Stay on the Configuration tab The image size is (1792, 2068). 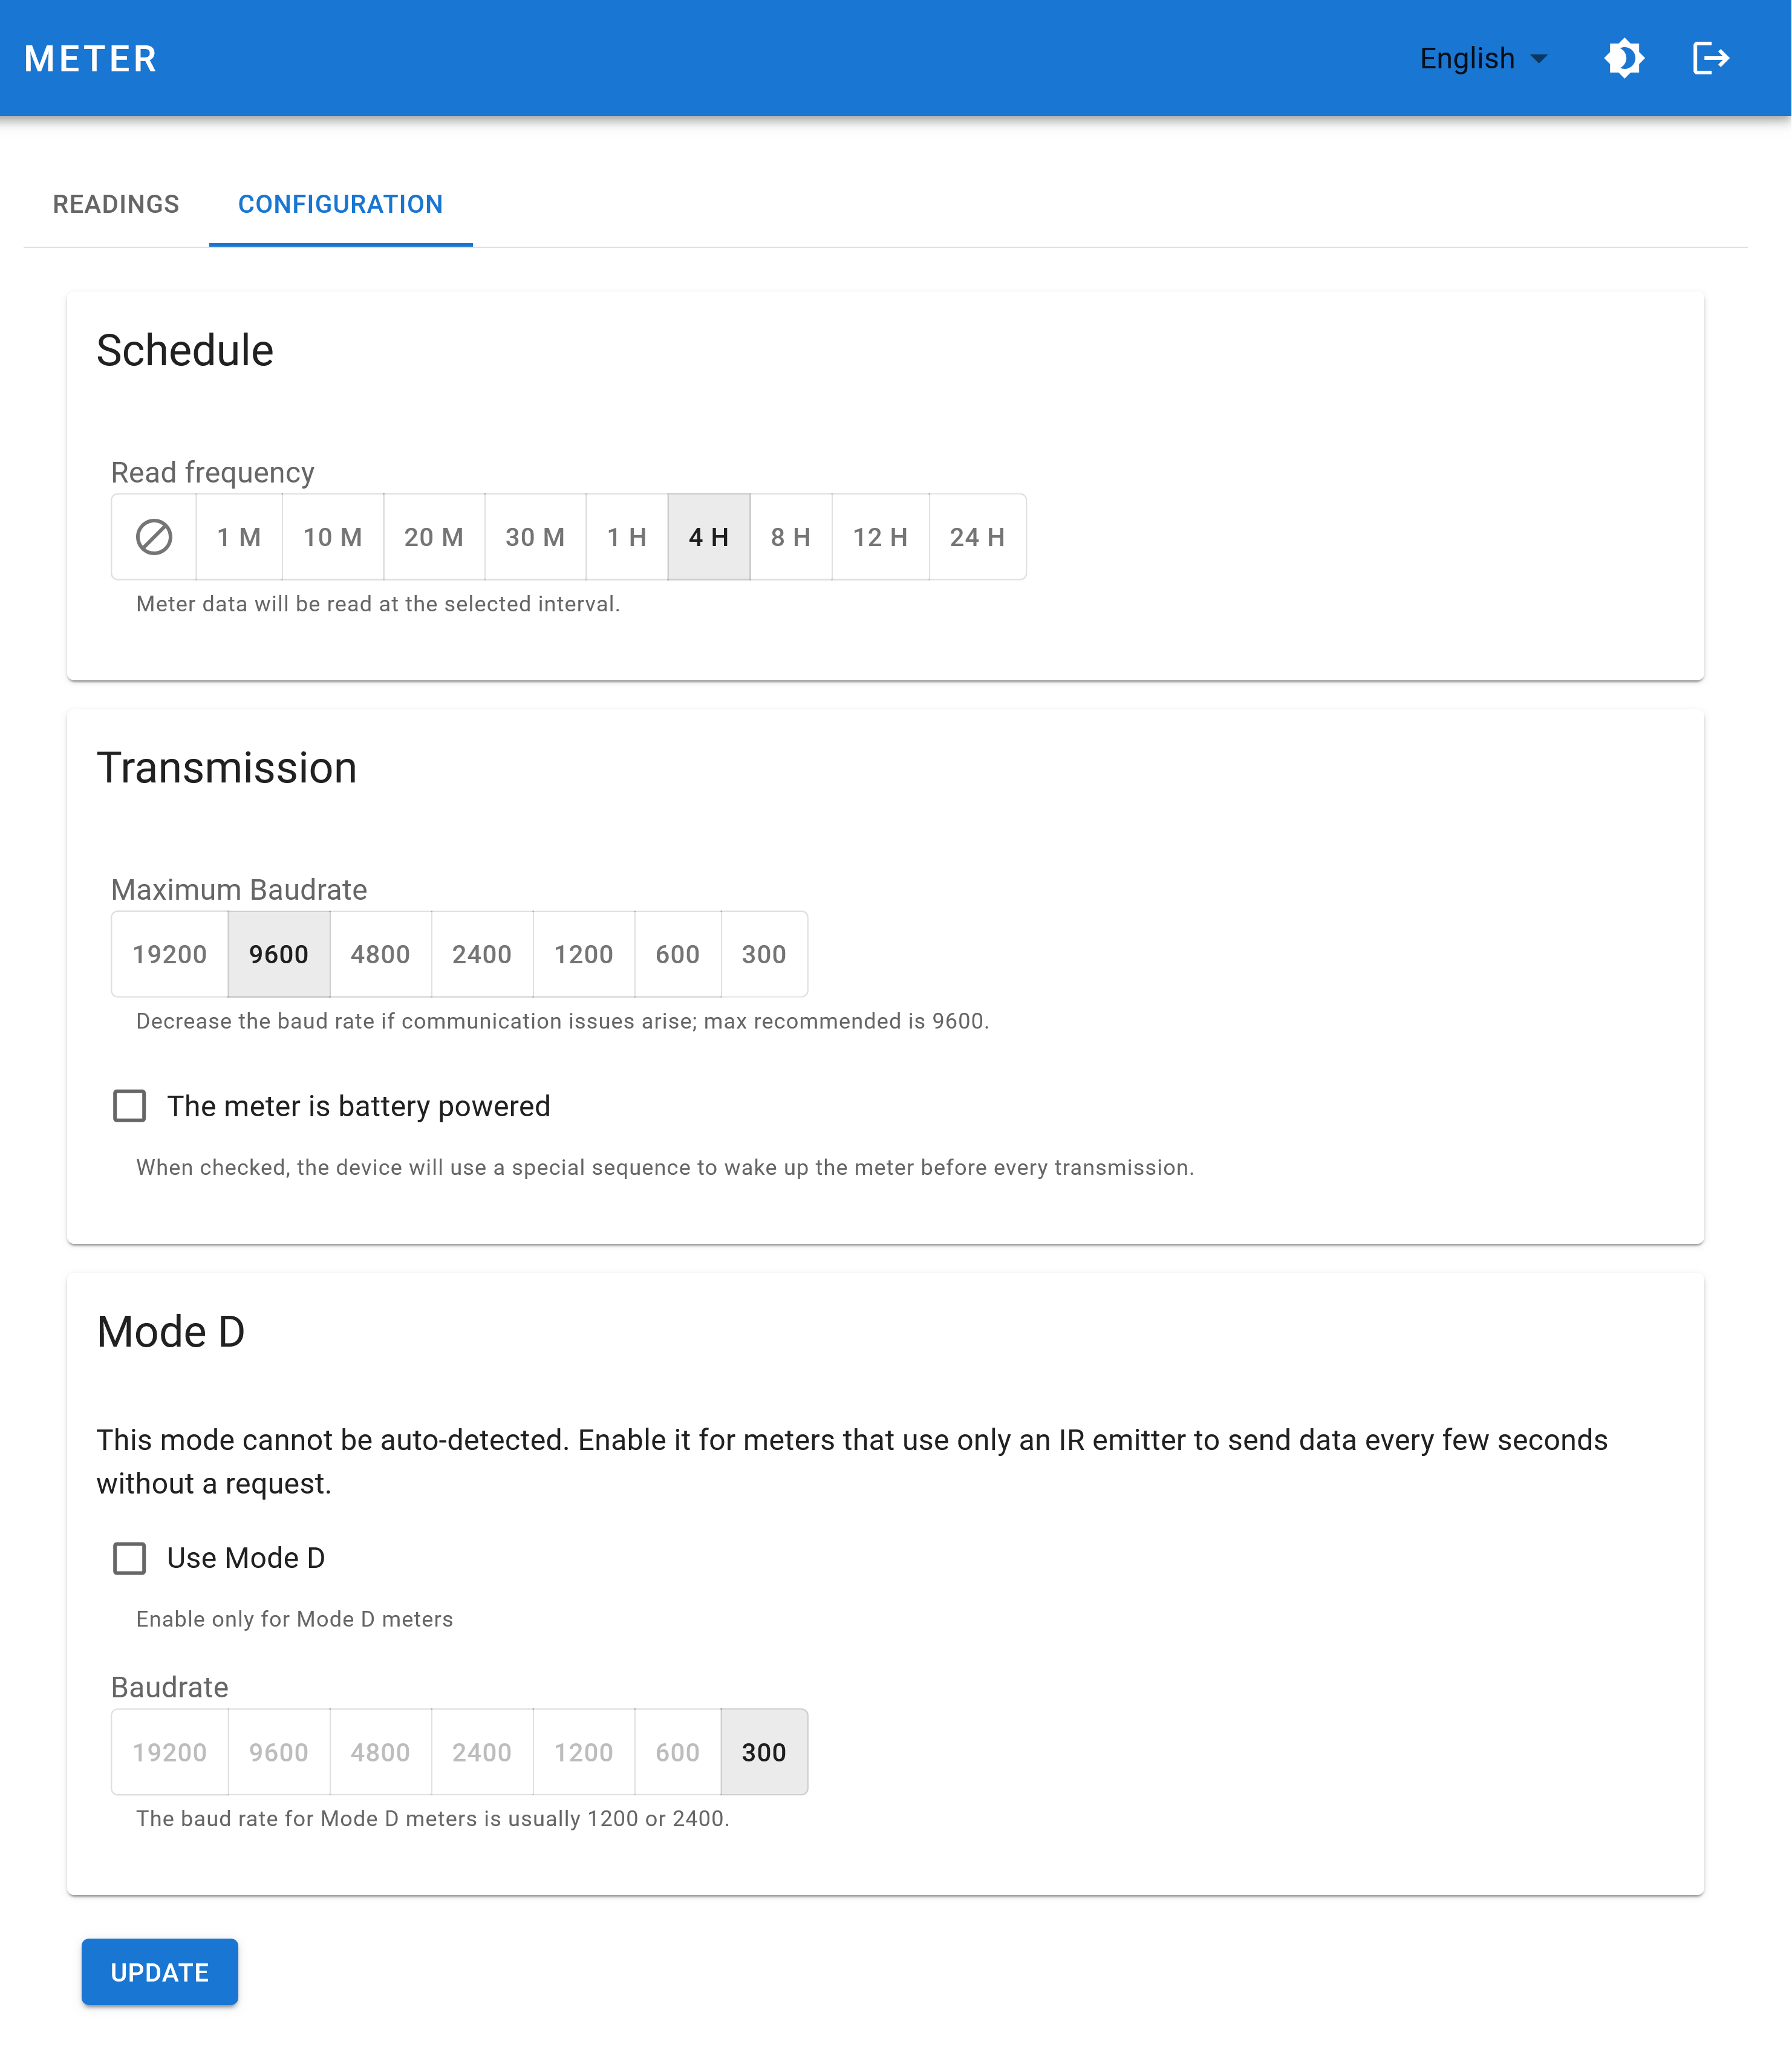point(340,204)
